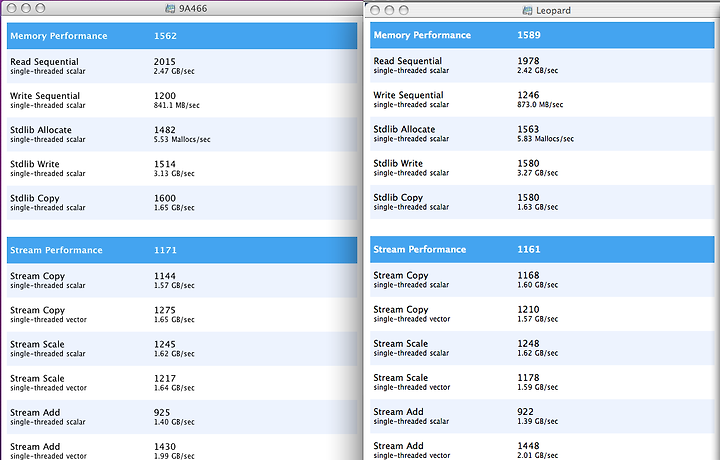The image size is (720, 460).
Task: Click the 1.60 GB/sec value
Action: click(x=538, y=285)
